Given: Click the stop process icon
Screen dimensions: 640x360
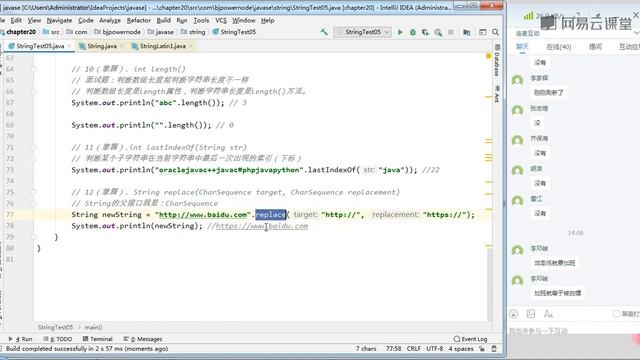Looking at the screenshot, I should tap(451, 32).
